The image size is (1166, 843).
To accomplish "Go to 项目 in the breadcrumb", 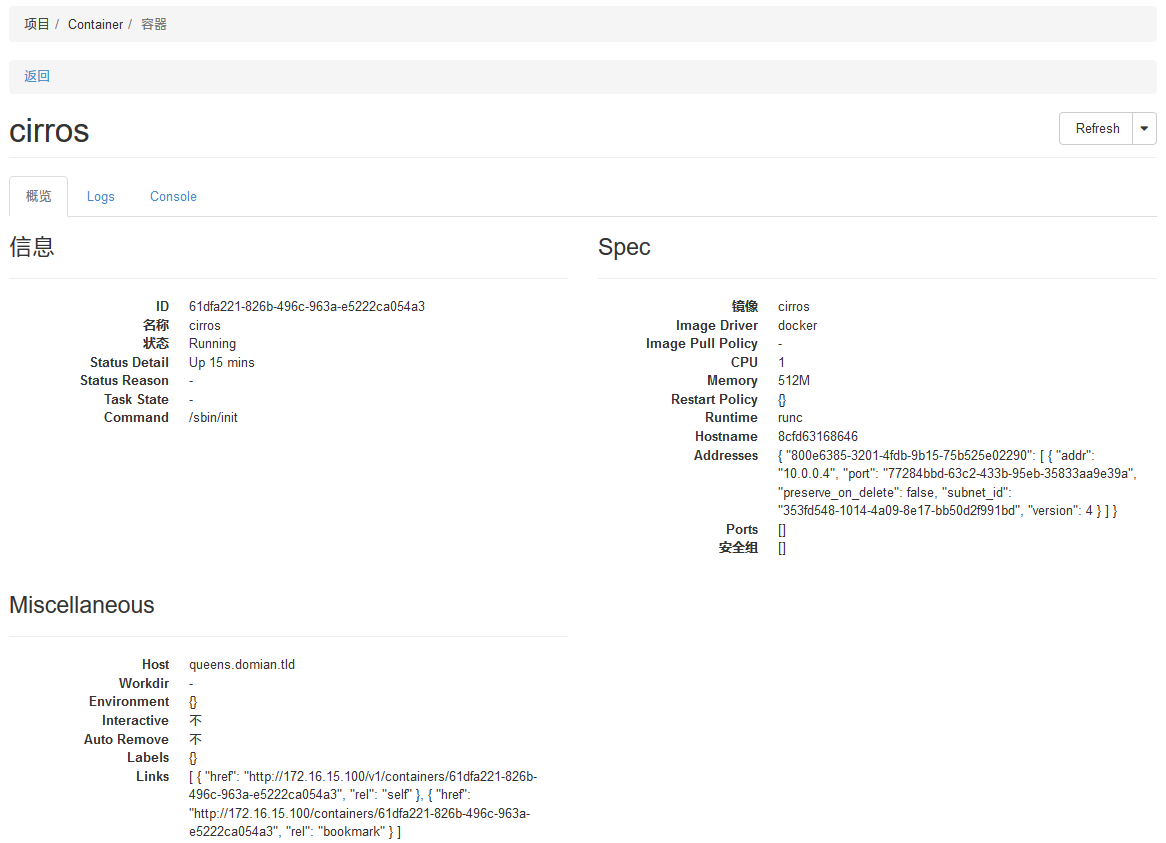I will (37, 24).
